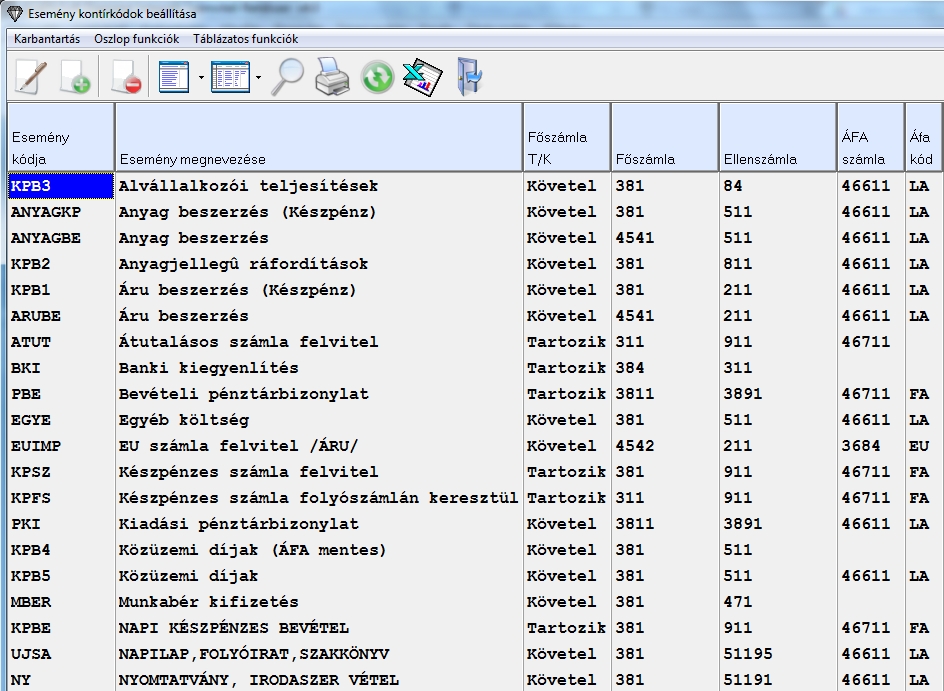Image resolution: width=944 pixels, height=691 pixels.
Task: Open the Karbantartás menu
Action: point(47,39)
